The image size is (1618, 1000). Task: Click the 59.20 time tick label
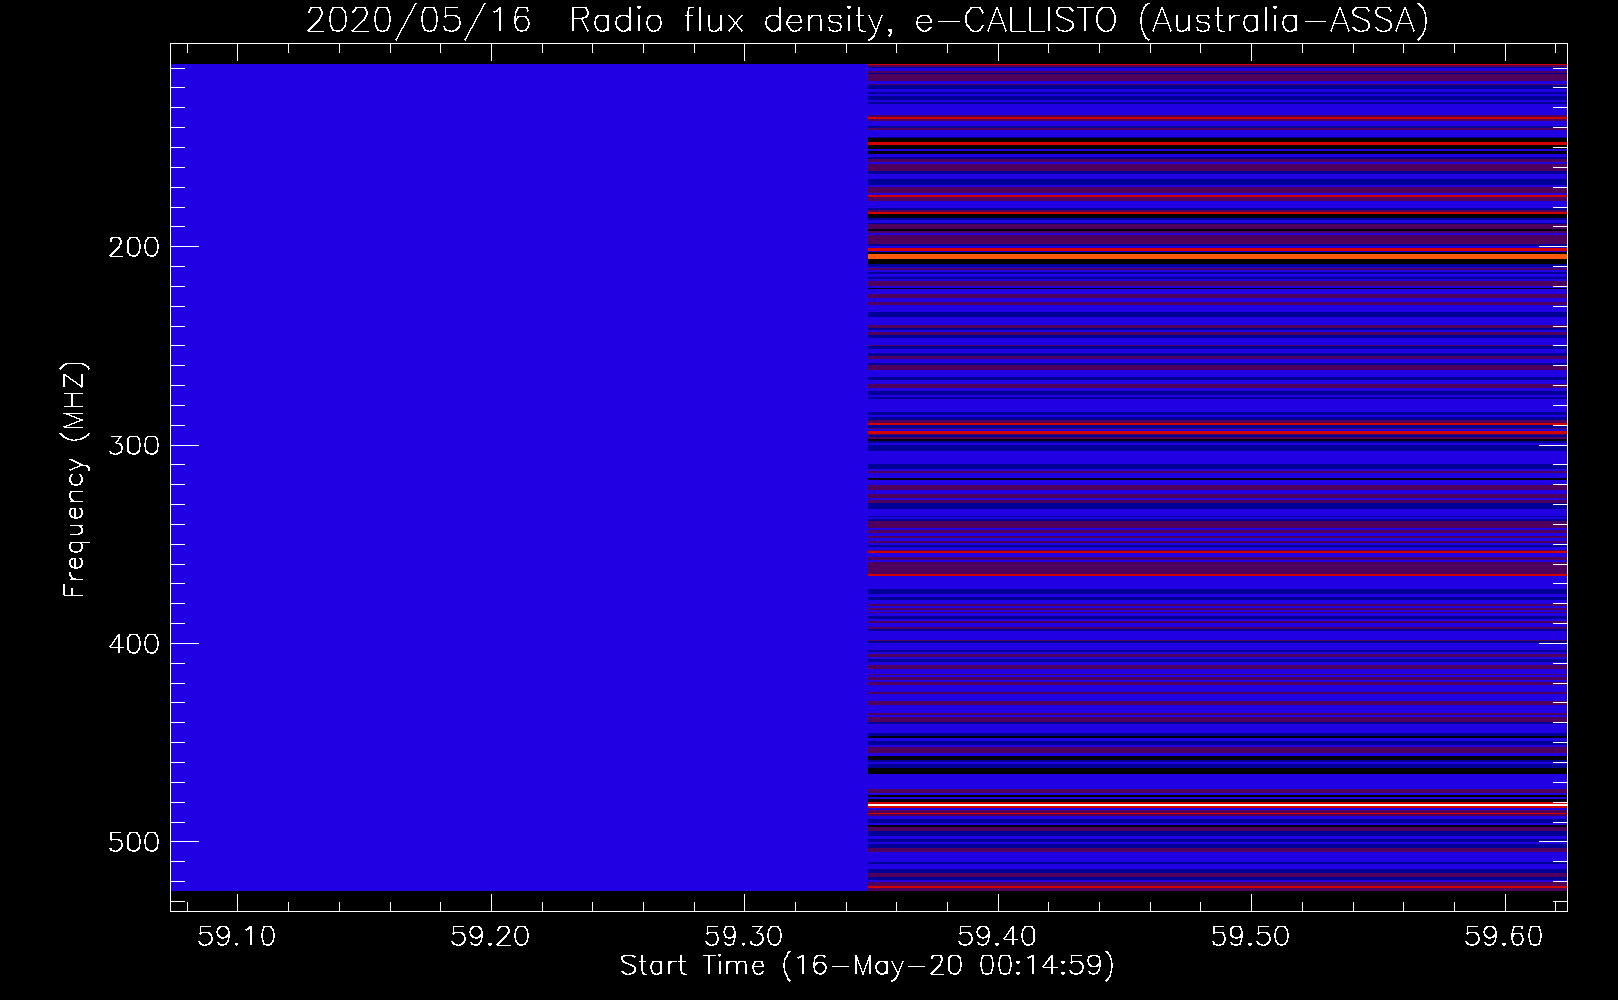[490, 935]
